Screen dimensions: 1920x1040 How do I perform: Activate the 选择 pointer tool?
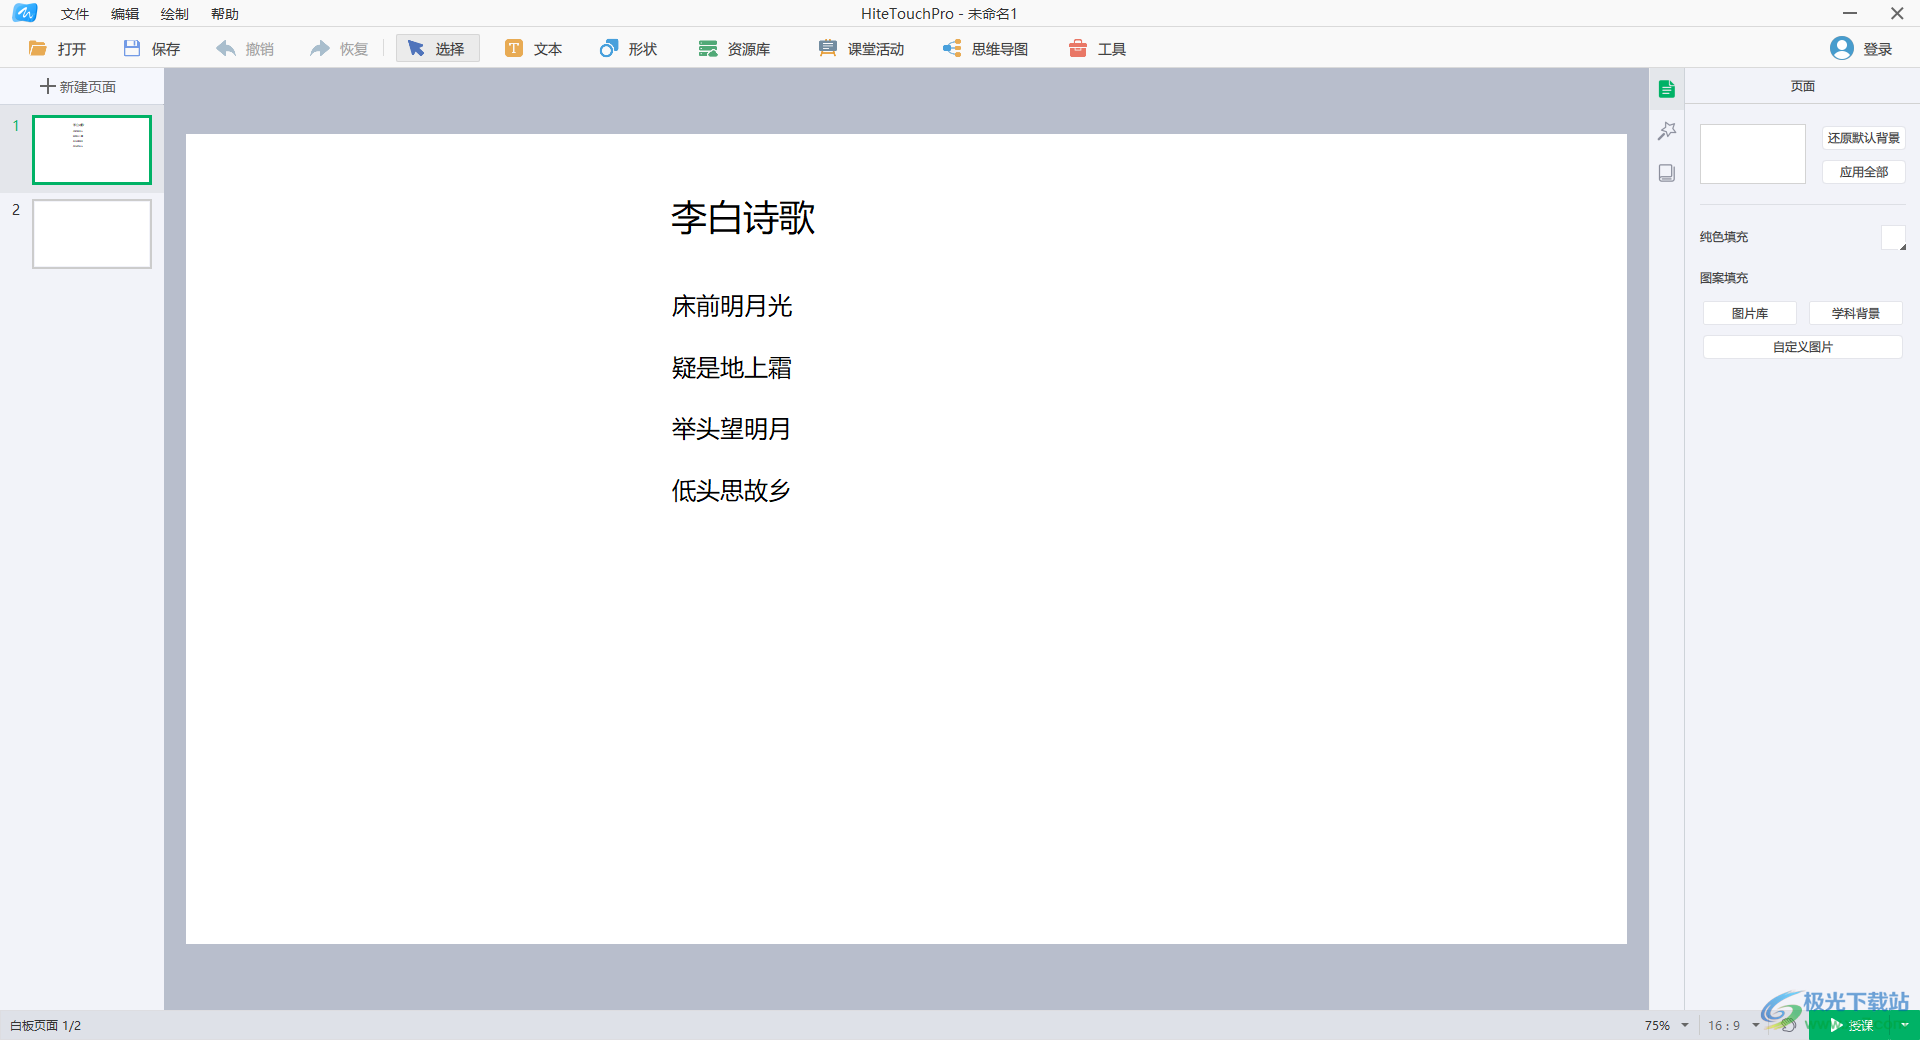pyautogui.click(x=437, y=48)
